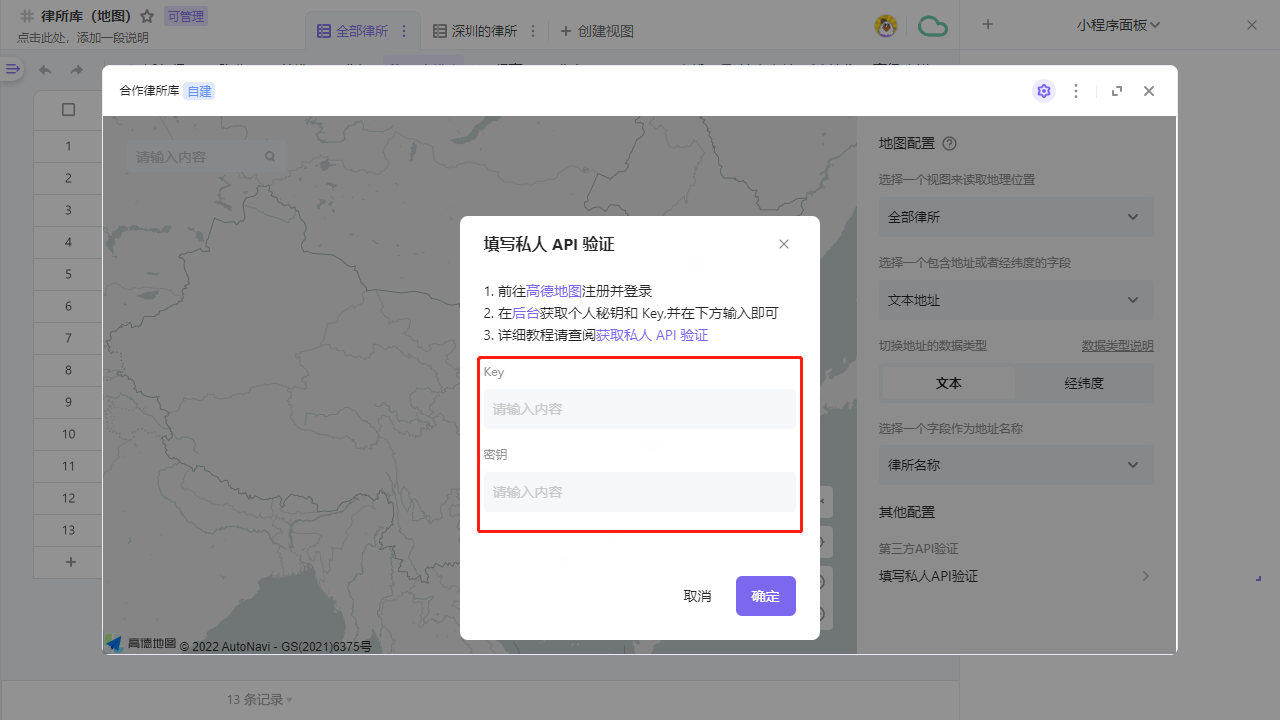Star the 律所库（地图）document as favorite

(x=148, y=15)
